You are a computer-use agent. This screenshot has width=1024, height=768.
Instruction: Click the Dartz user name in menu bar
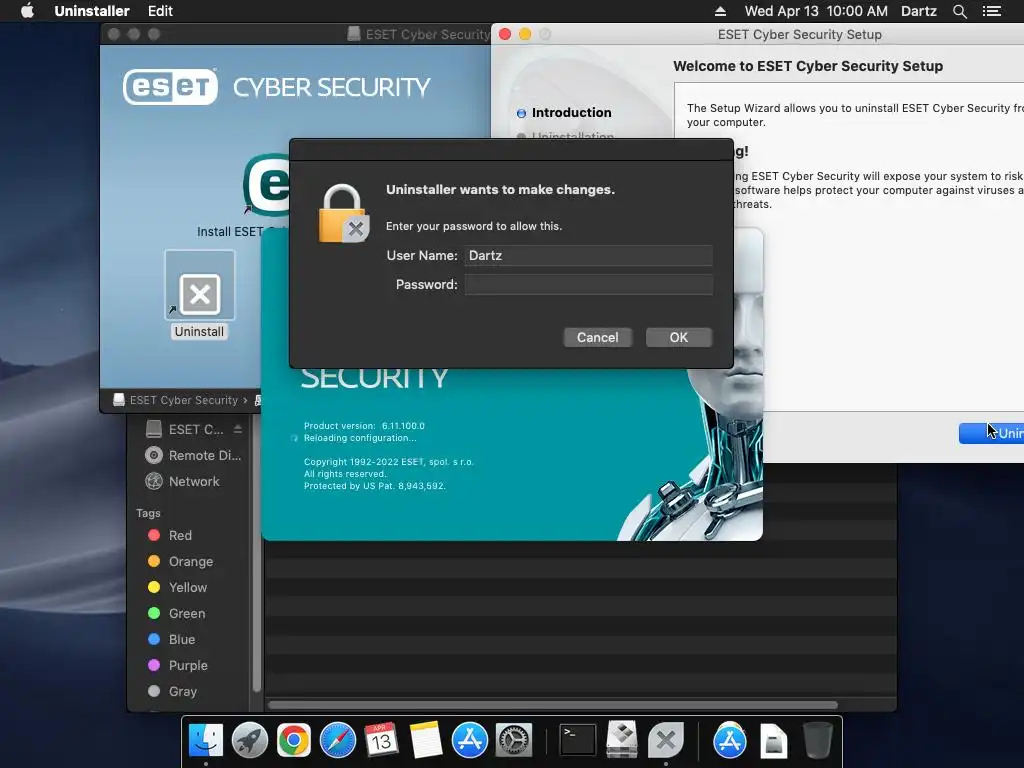click(x=918, y=11)
